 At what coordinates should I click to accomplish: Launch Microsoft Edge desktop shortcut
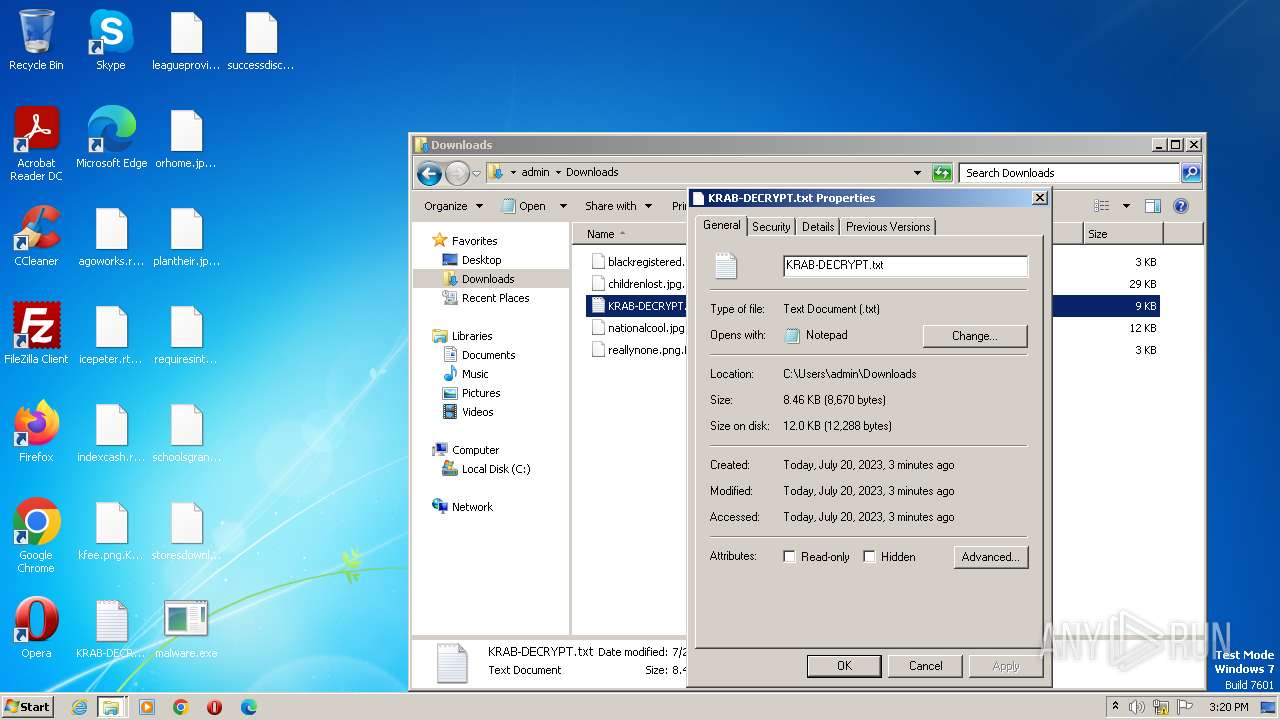[x=111, y=138]
